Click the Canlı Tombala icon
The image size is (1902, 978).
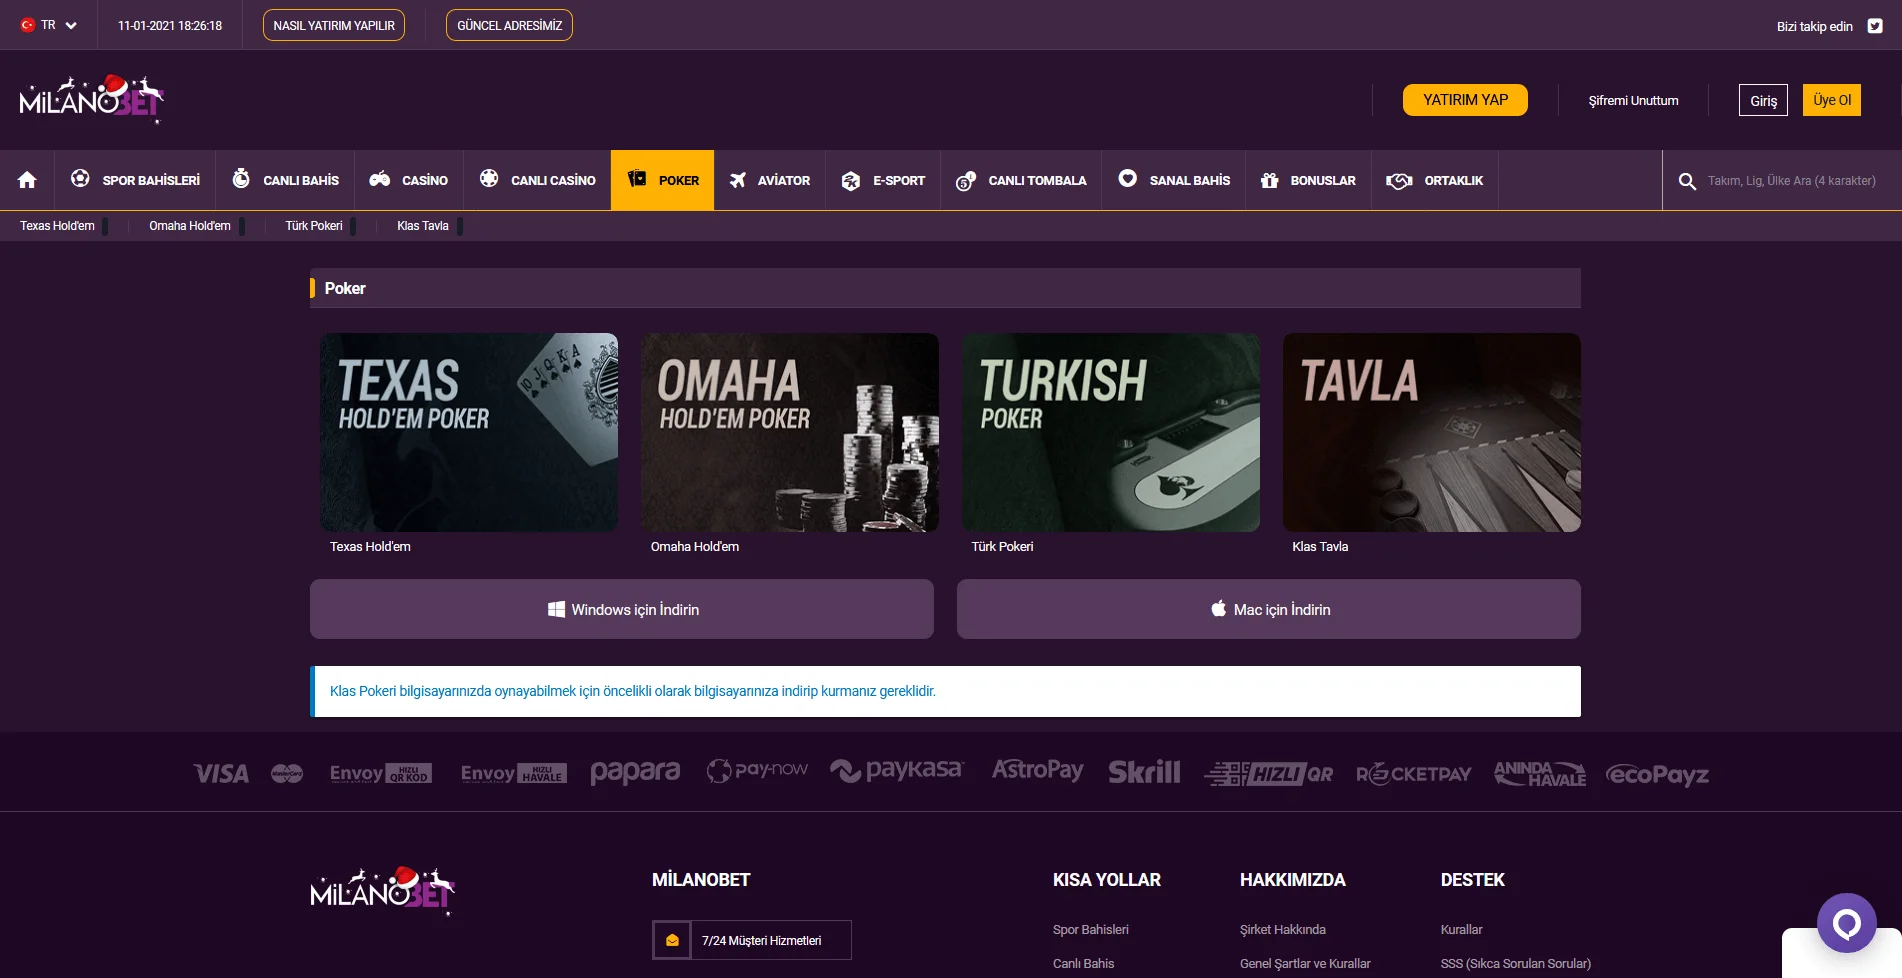(966, 180)
